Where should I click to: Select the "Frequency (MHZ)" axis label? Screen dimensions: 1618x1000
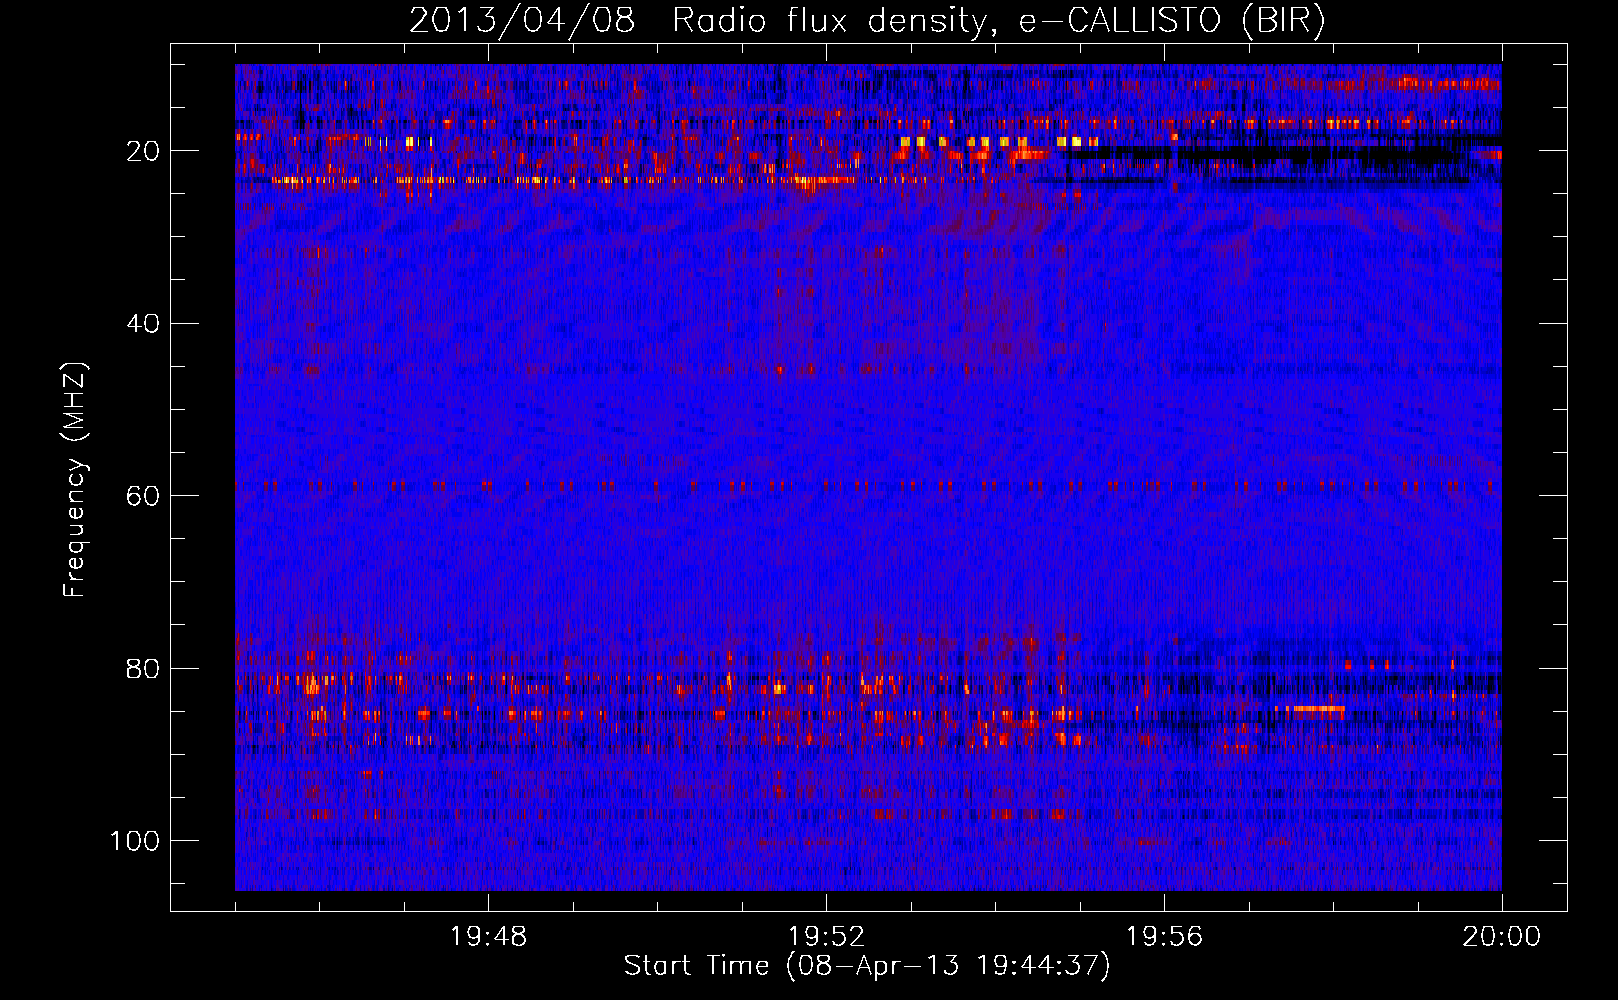(x=75, y=479)
